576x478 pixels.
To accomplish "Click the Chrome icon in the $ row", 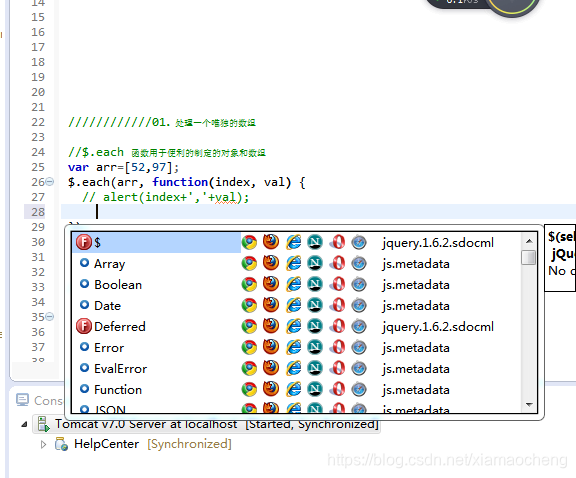I will click(249, 242).
